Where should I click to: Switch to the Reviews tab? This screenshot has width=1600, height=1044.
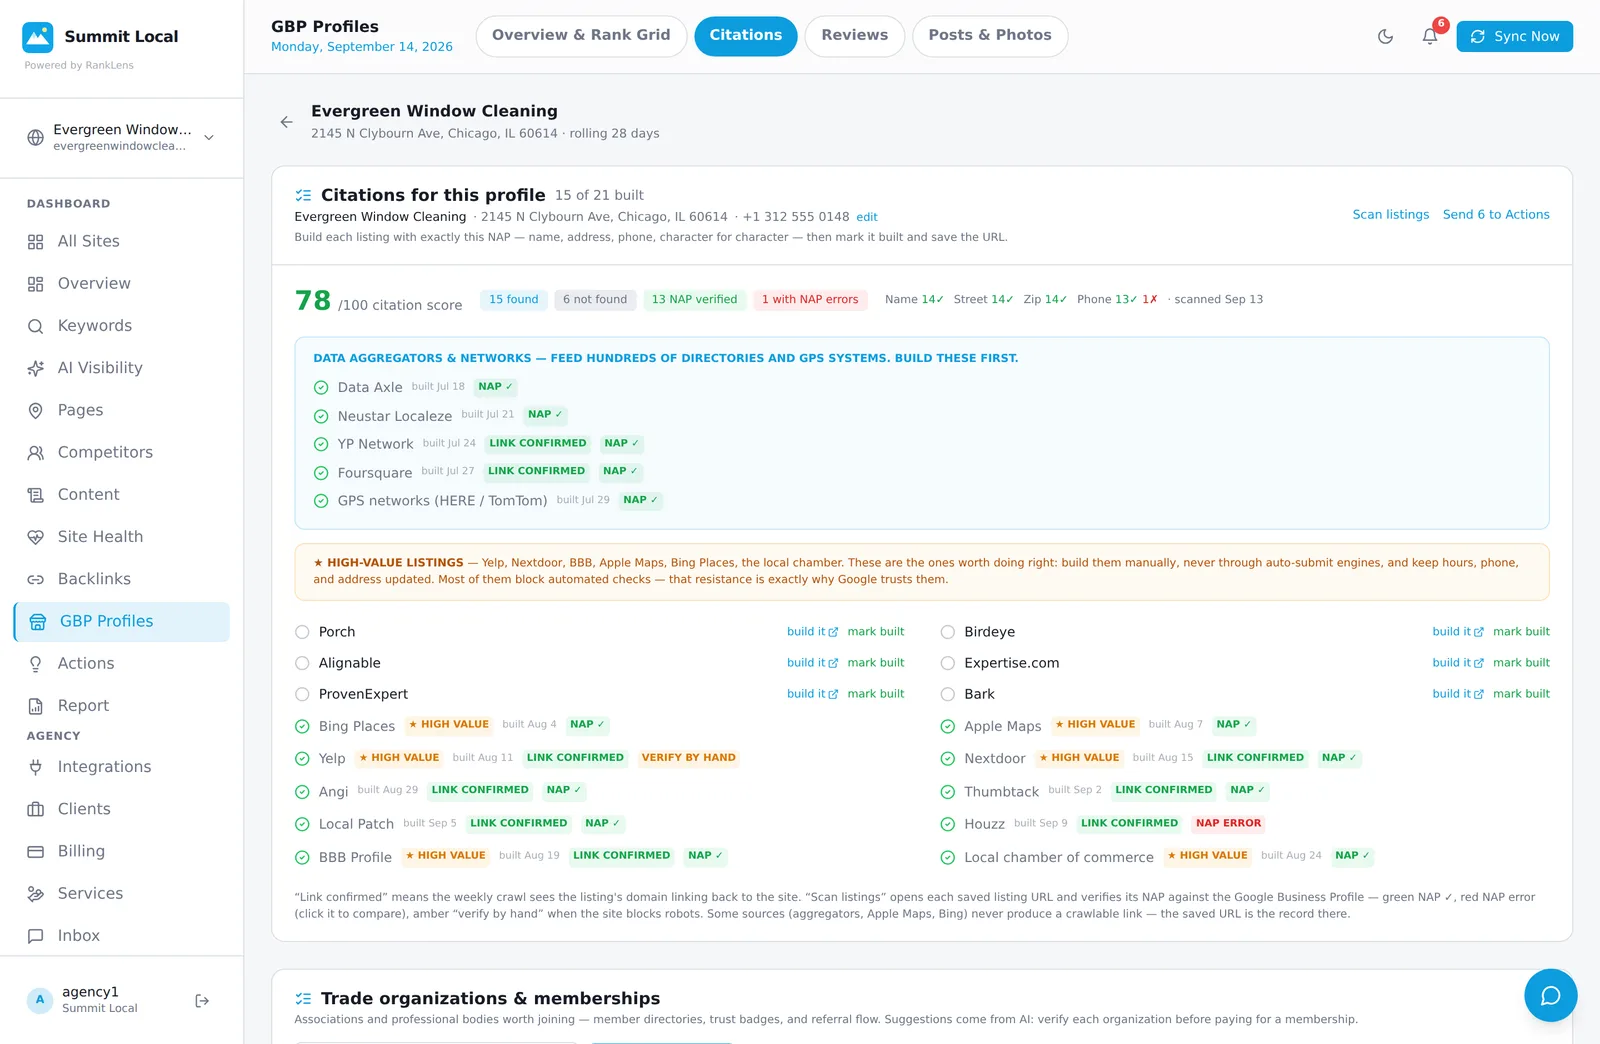[x=855, y=36]
